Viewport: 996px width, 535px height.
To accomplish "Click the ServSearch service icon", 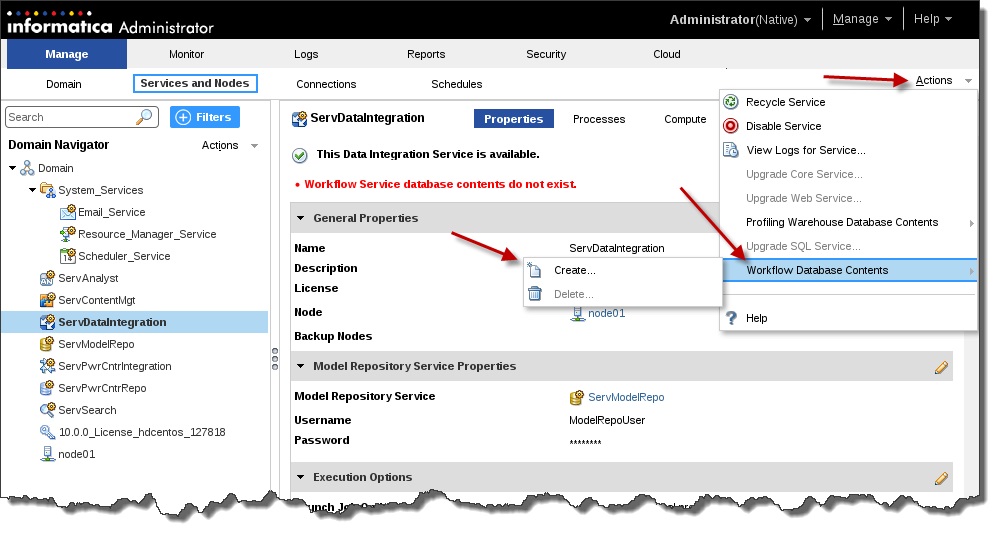I will [x=48, y=410].
